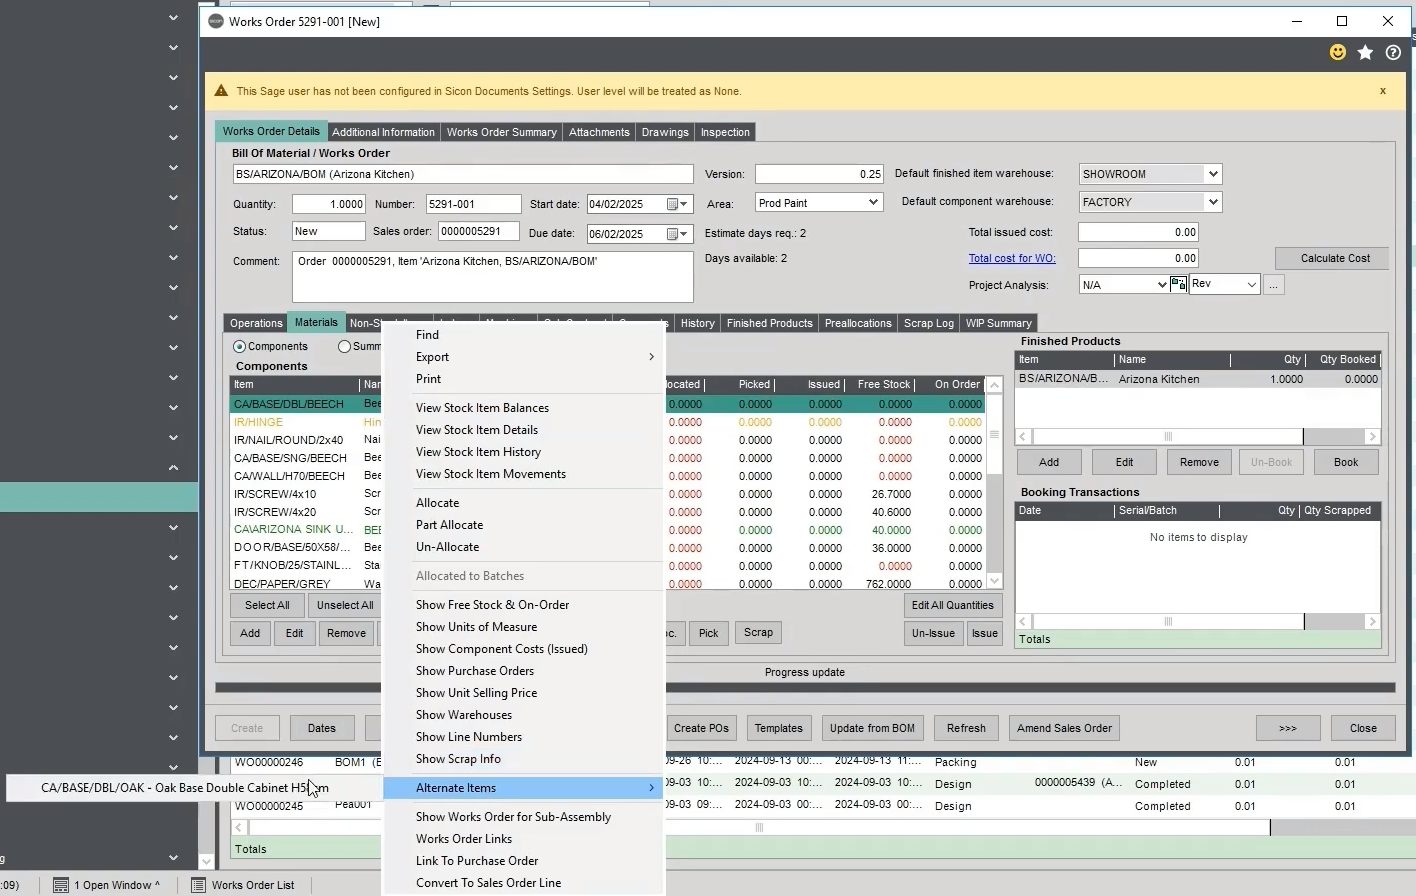Viewport: 1416px width, 896px height.
Task: Select Alternate Items in context menu
Action: (524, 788)
